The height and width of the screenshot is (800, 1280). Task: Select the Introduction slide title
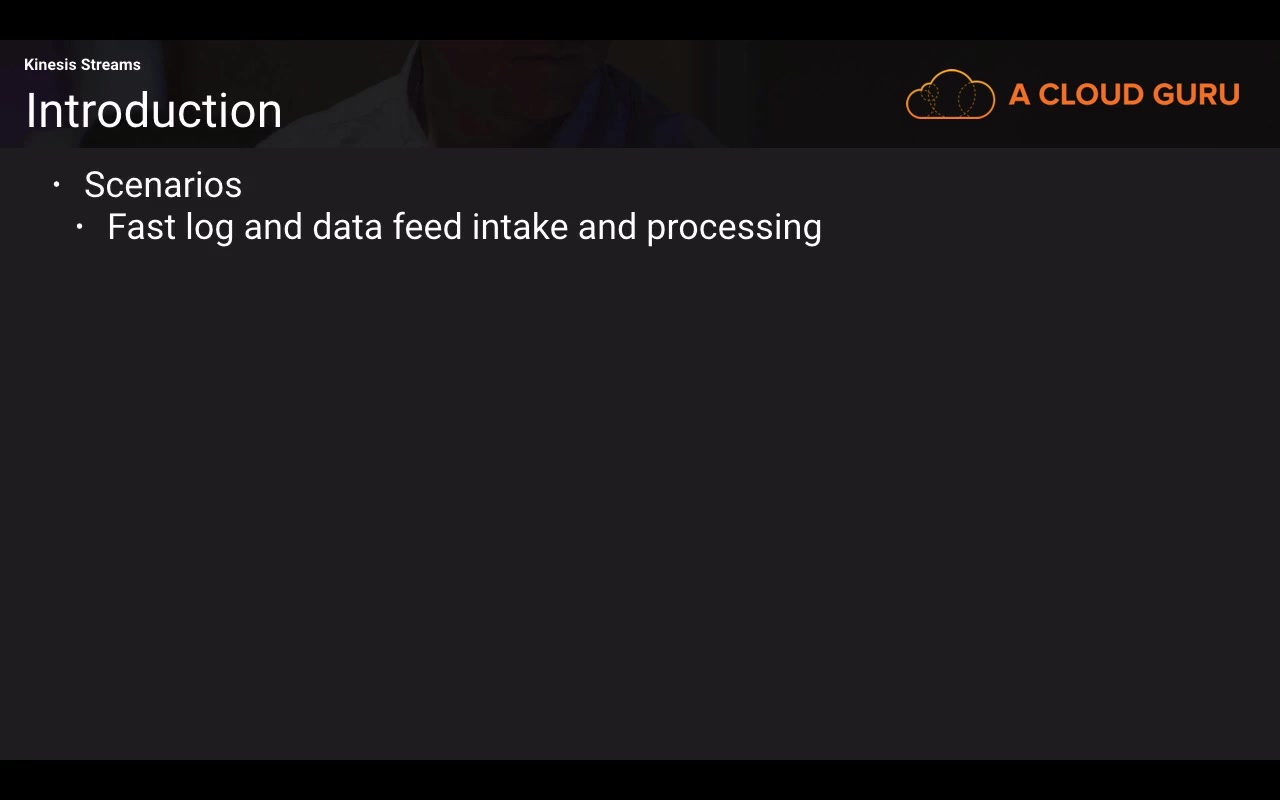click(153, 111)
